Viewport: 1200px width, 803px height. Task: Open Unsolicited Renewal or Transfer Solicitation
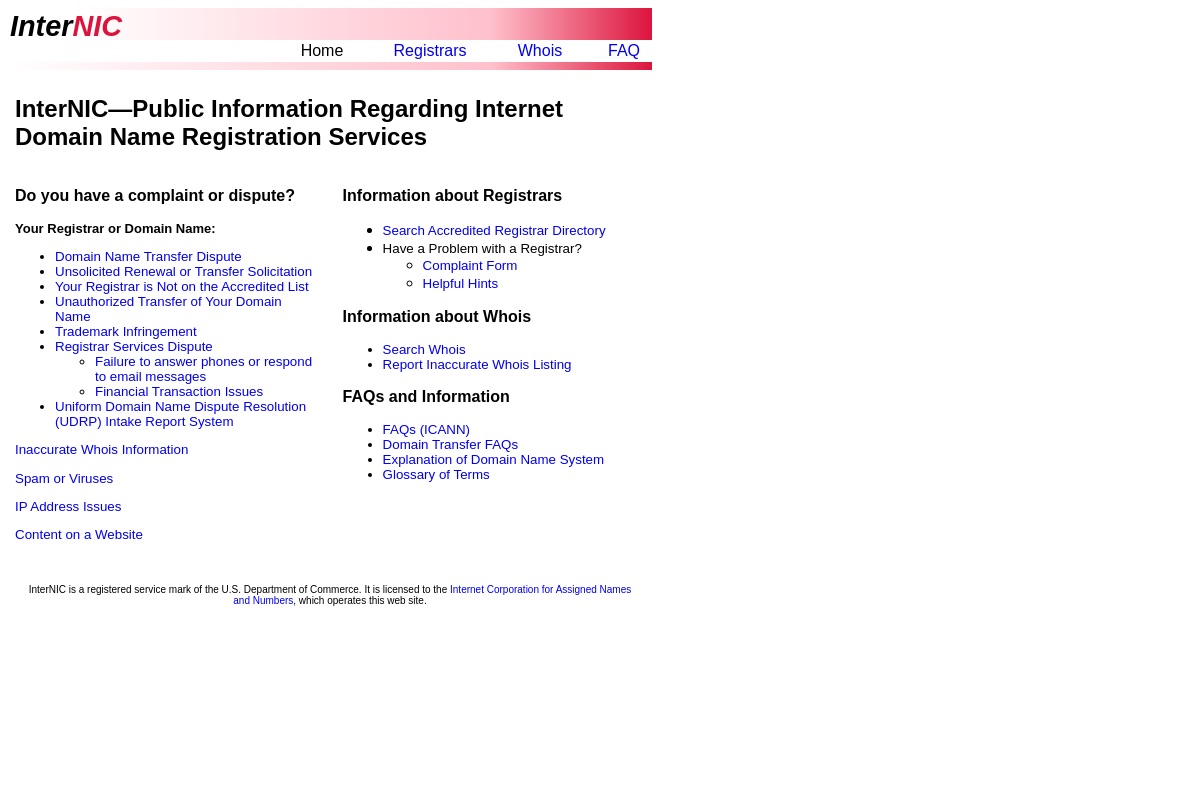coord(183,272)
